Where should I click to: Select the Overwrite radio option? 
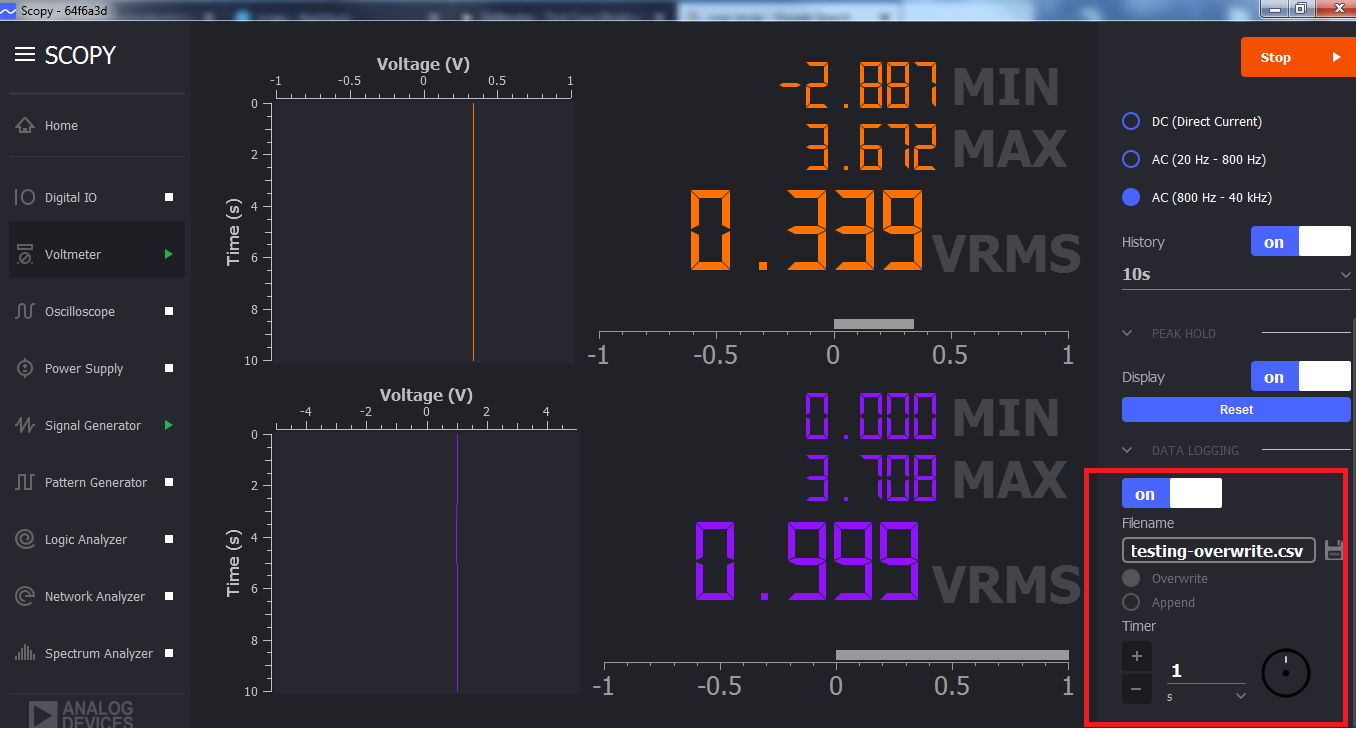pyautogui.click(x=1131, y=579)
